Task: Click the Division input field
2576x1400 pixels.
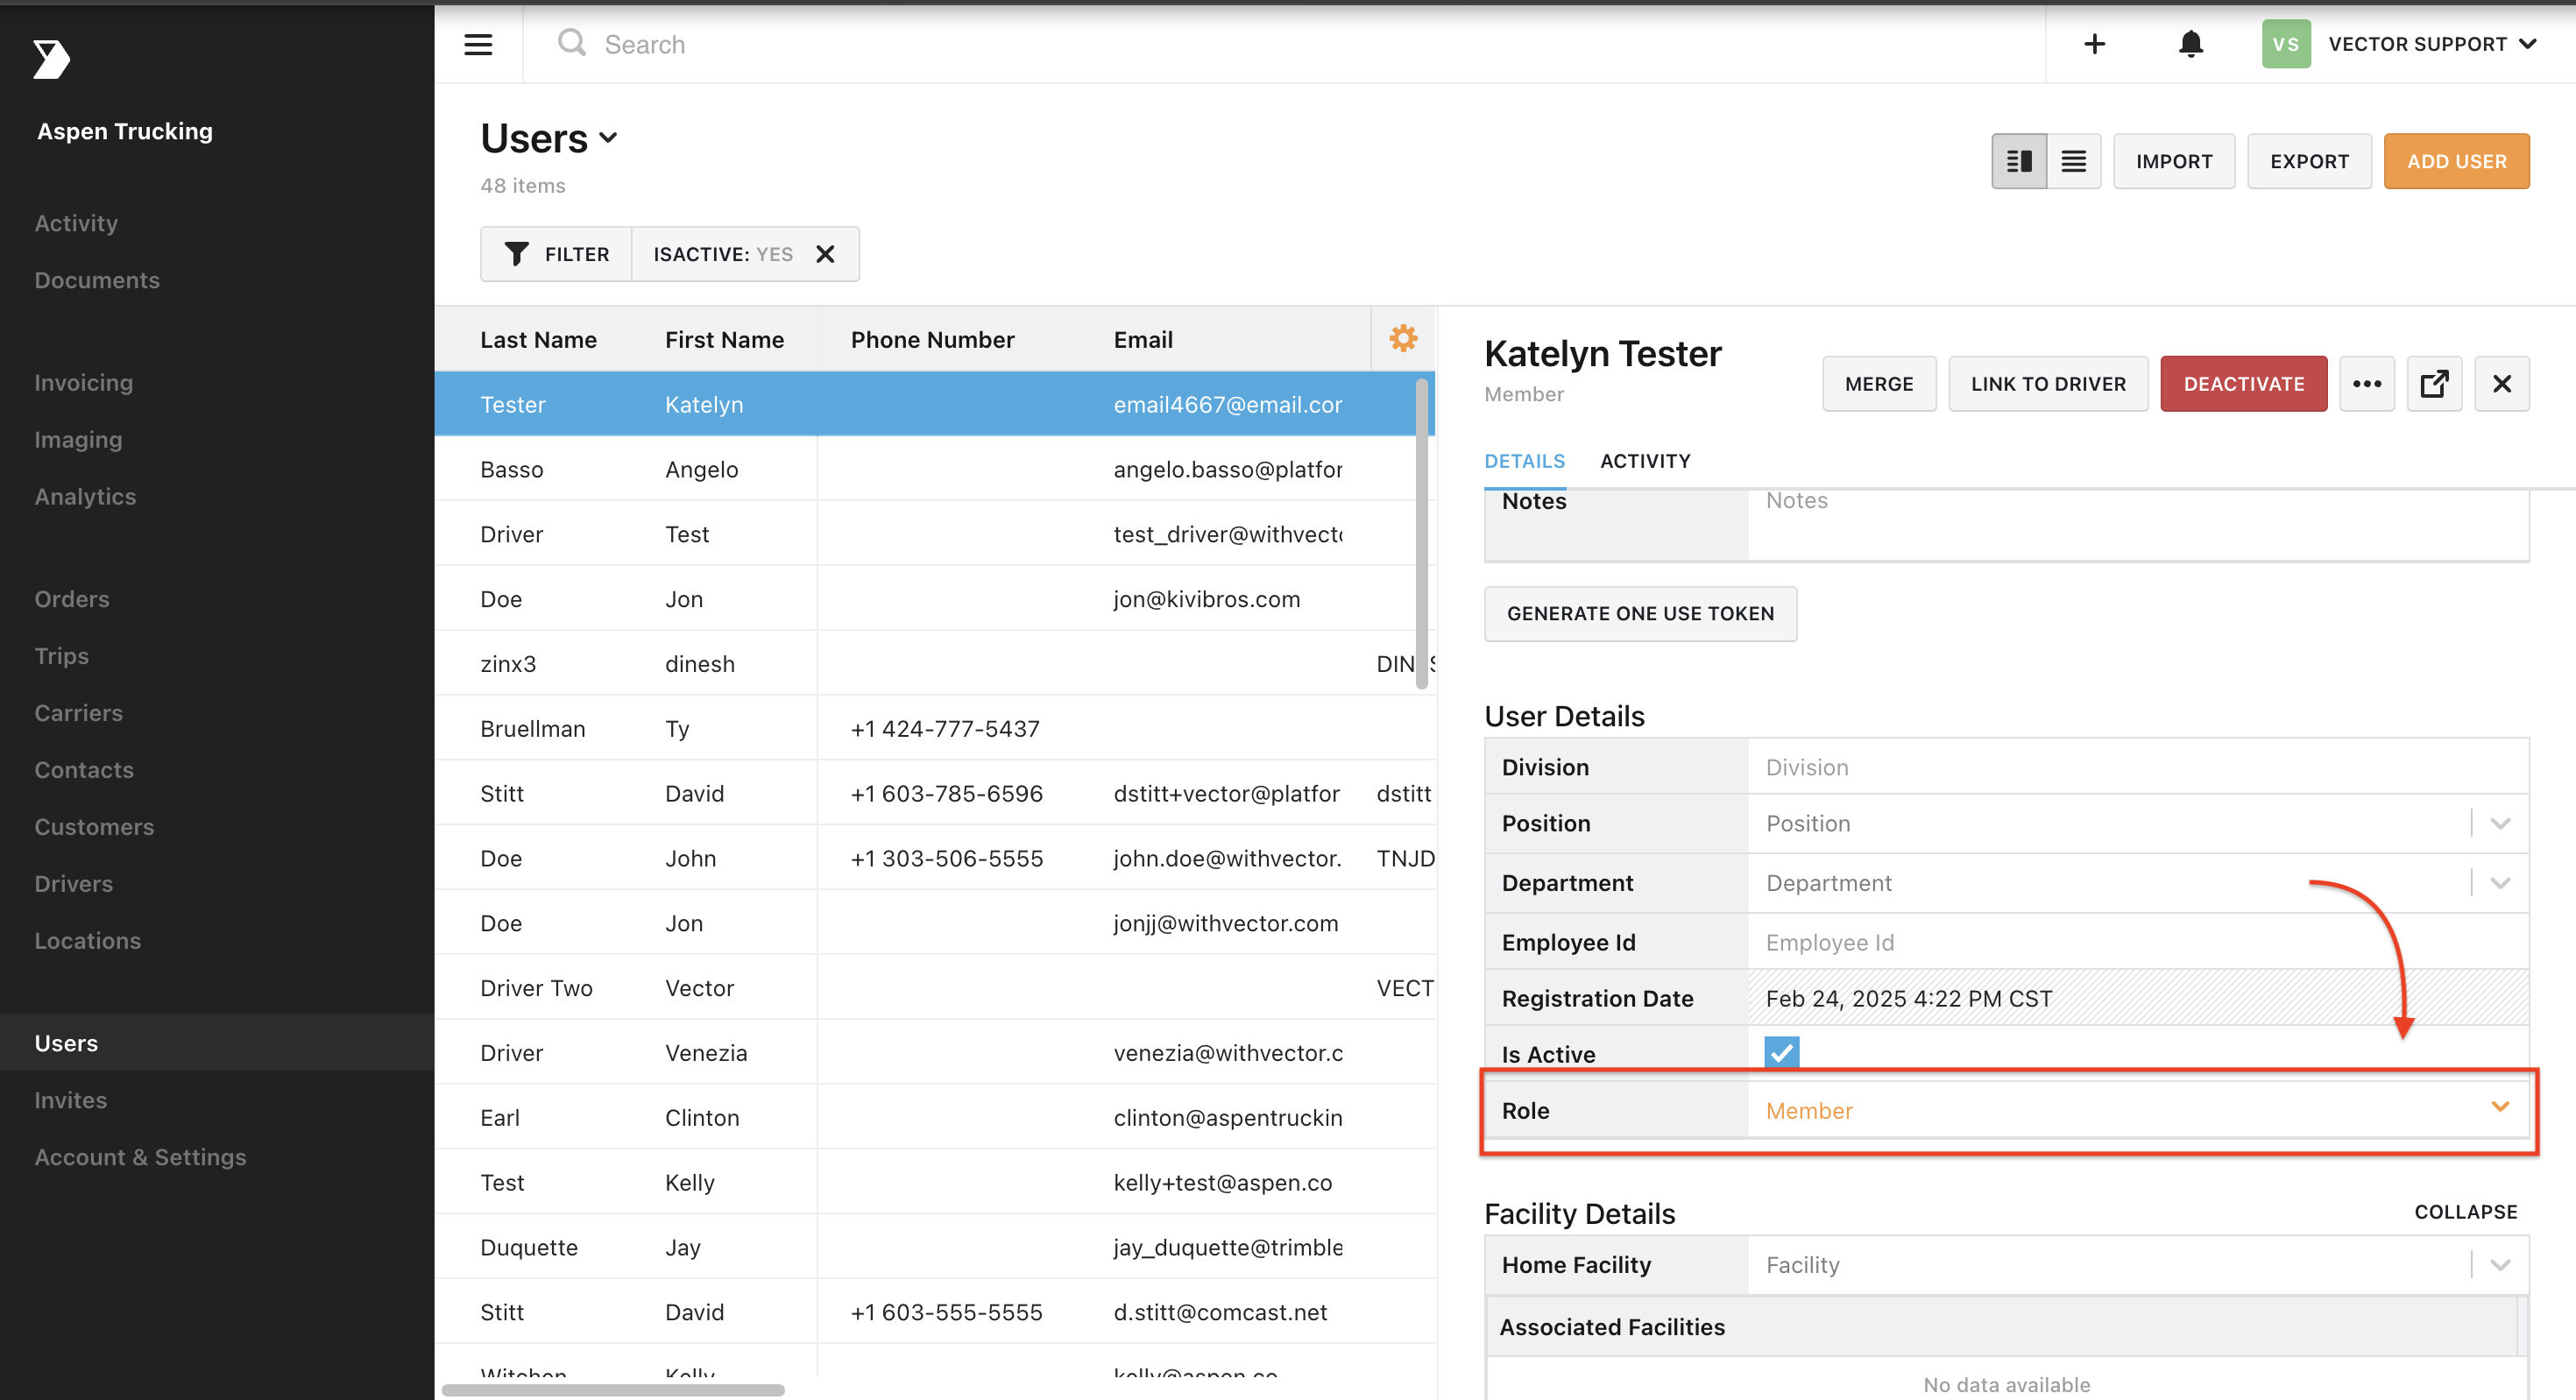Action: coord(2138,767)
